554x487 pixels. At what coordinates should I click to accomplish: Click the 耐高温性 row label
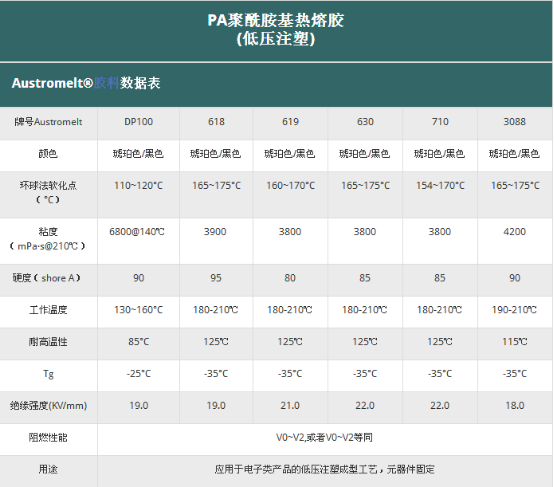pyautogui.click(x=48, y=342)
